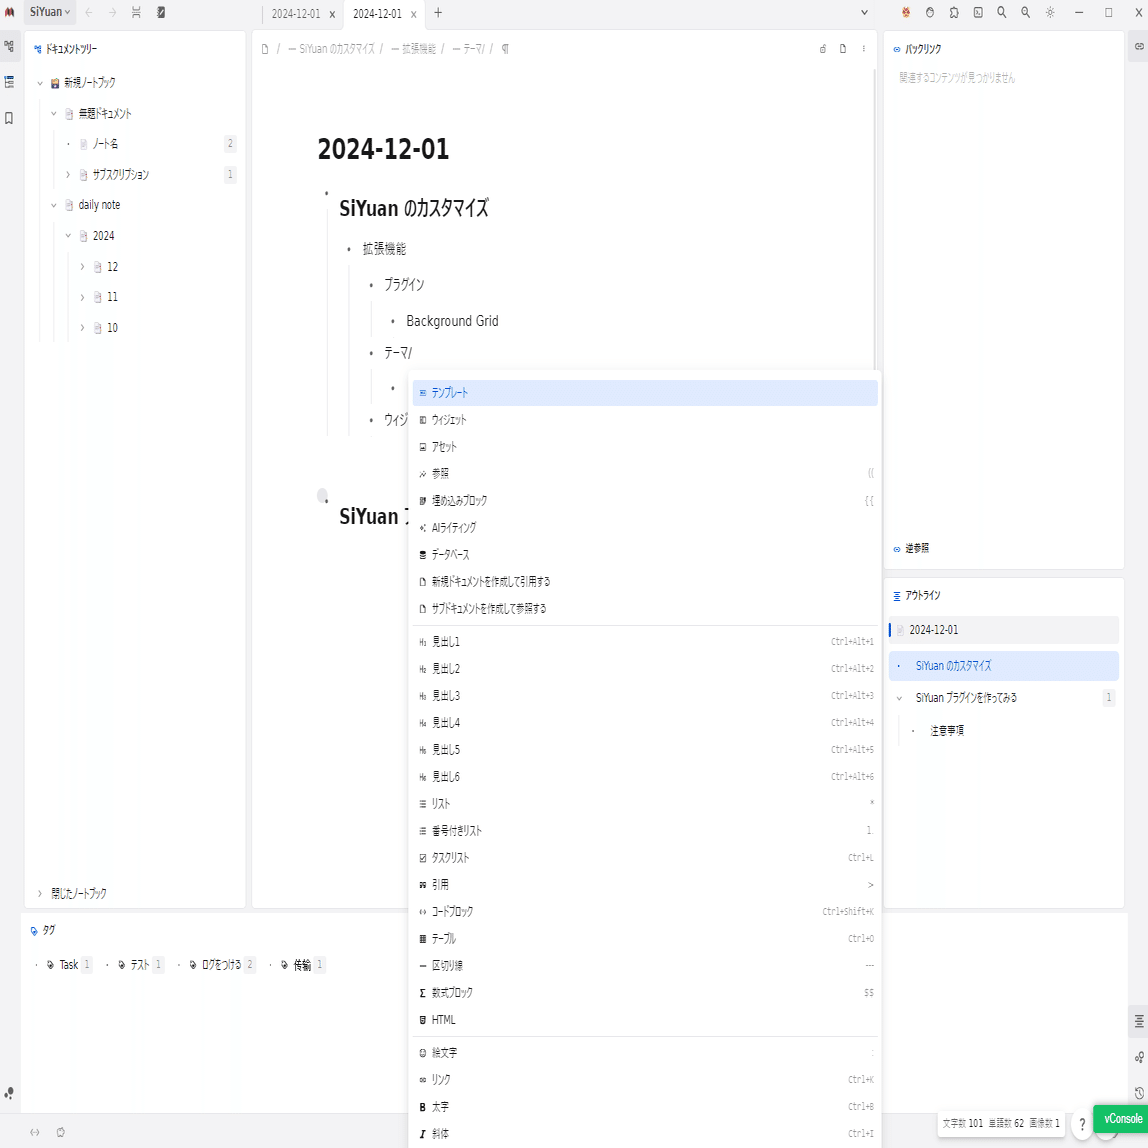Close the active 2024-12-01 tab
Image resolution: width=1148 pixels, height=1148 pixels.
pos(414,14)
